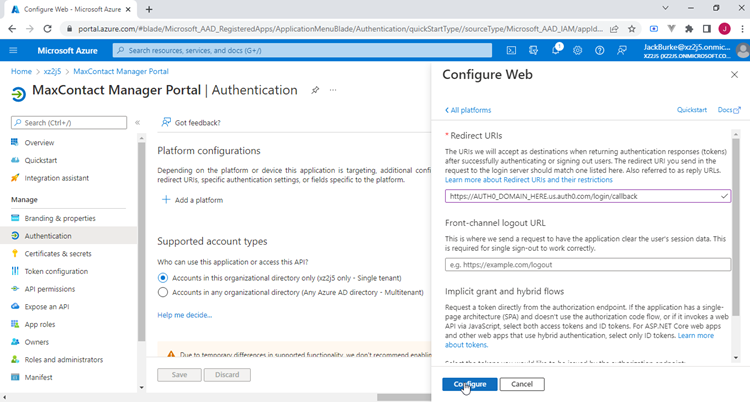Click Add a platform
750x402 pixels.
(192, 200)
